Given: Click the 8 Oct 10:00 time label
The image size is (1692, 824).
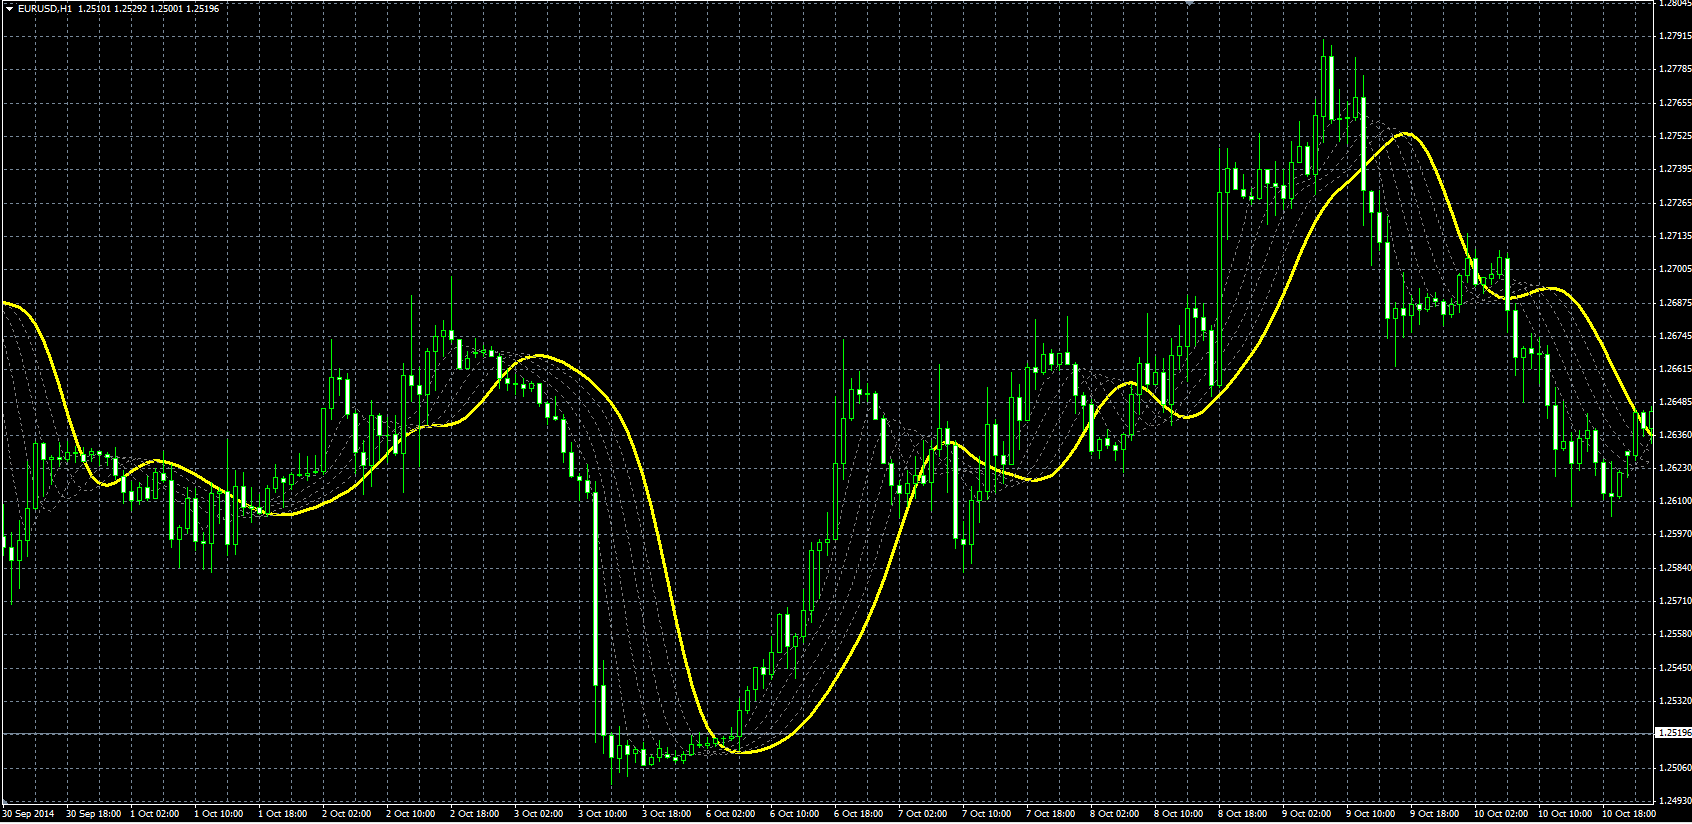Looking at the screenshot, I should click(x=1179, y=814).
